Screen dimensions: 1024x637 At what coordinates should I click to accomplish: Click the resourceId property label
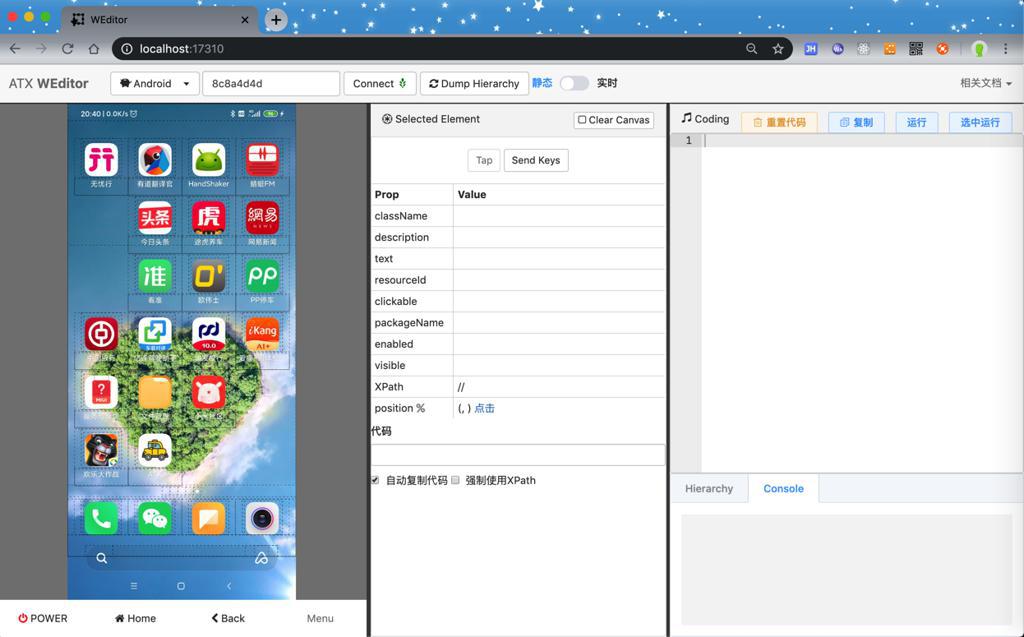pyautogui.click(x=400, y=280)
